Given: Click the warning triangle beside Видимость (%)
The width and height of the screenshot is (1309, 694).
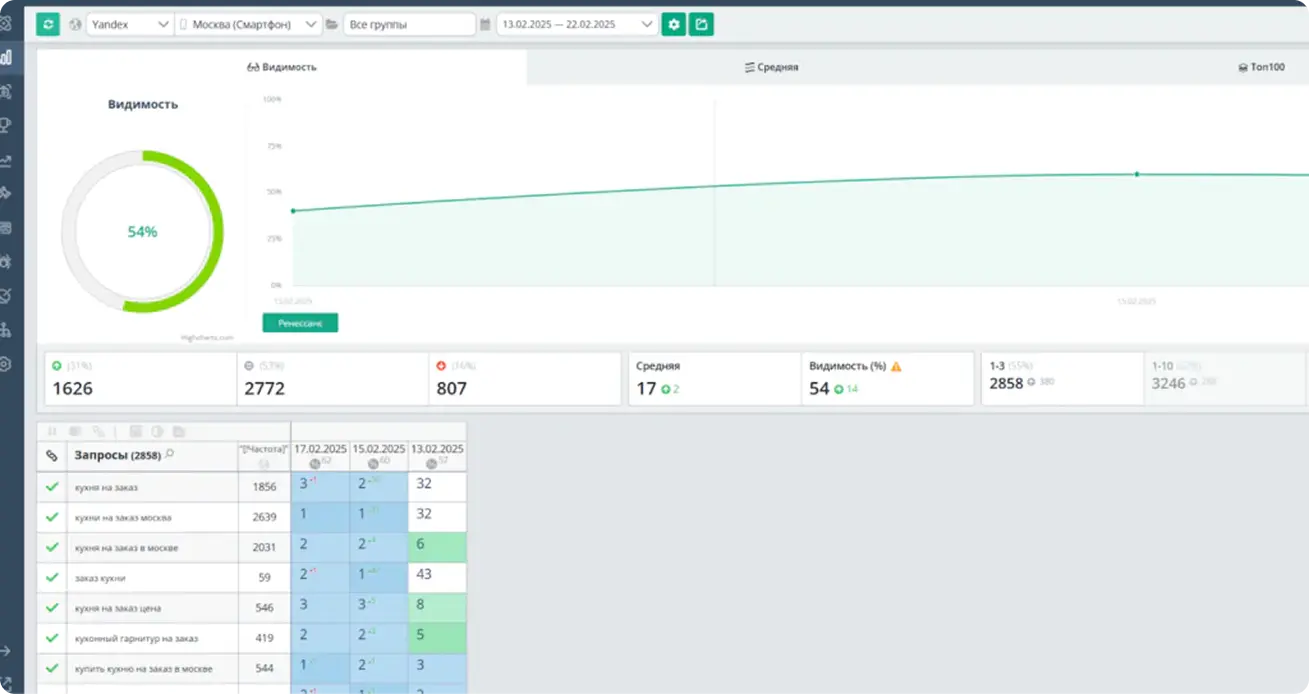Looking at the screenshot, I should 896,366.
